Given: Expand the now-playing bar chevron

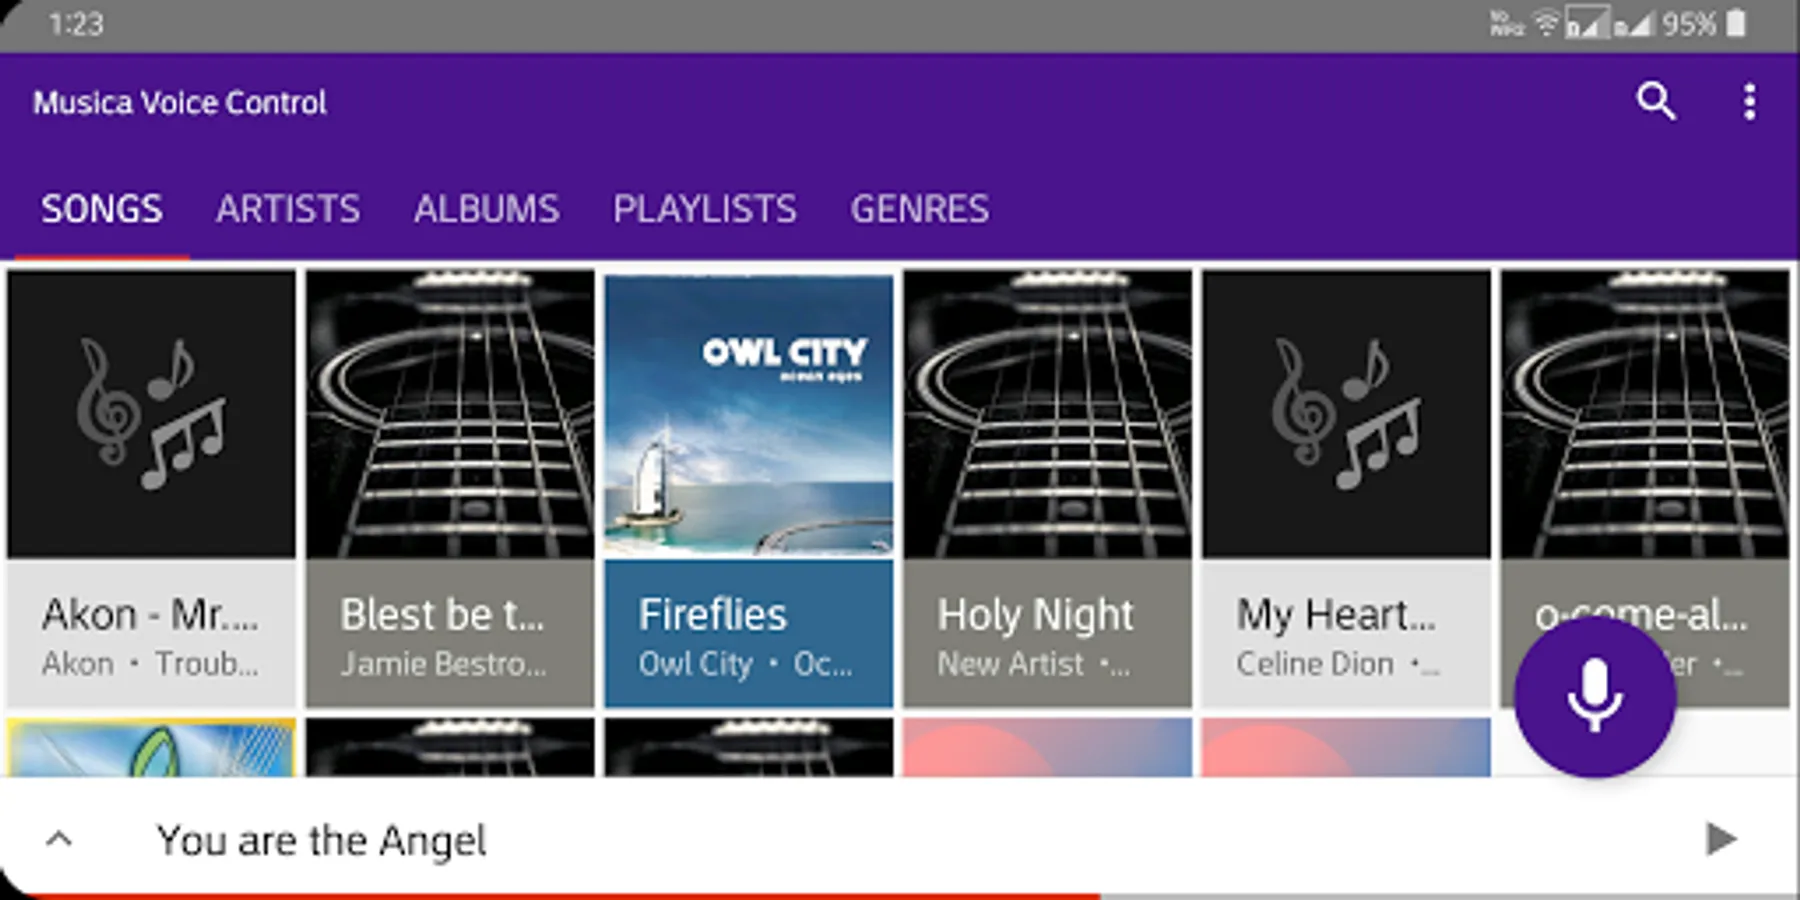Looking at the screenshot, I should pos(59,839).
